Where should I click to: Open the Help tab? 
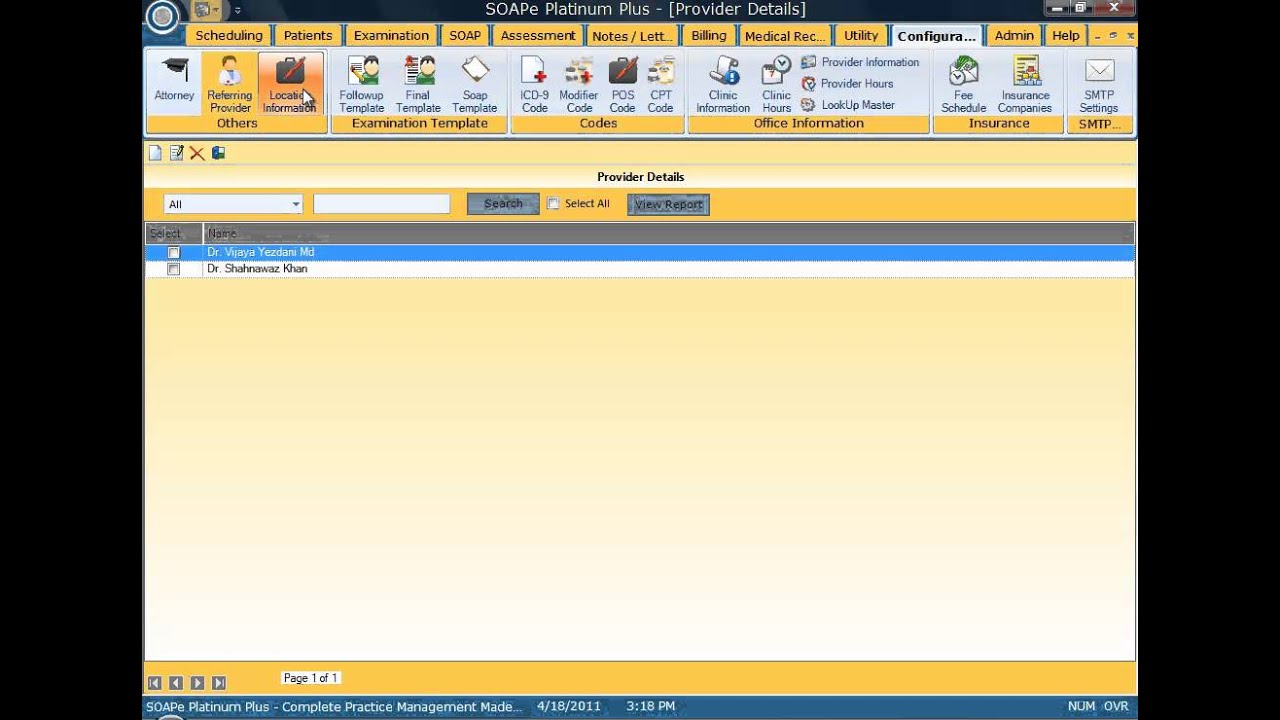[1066, 36]
